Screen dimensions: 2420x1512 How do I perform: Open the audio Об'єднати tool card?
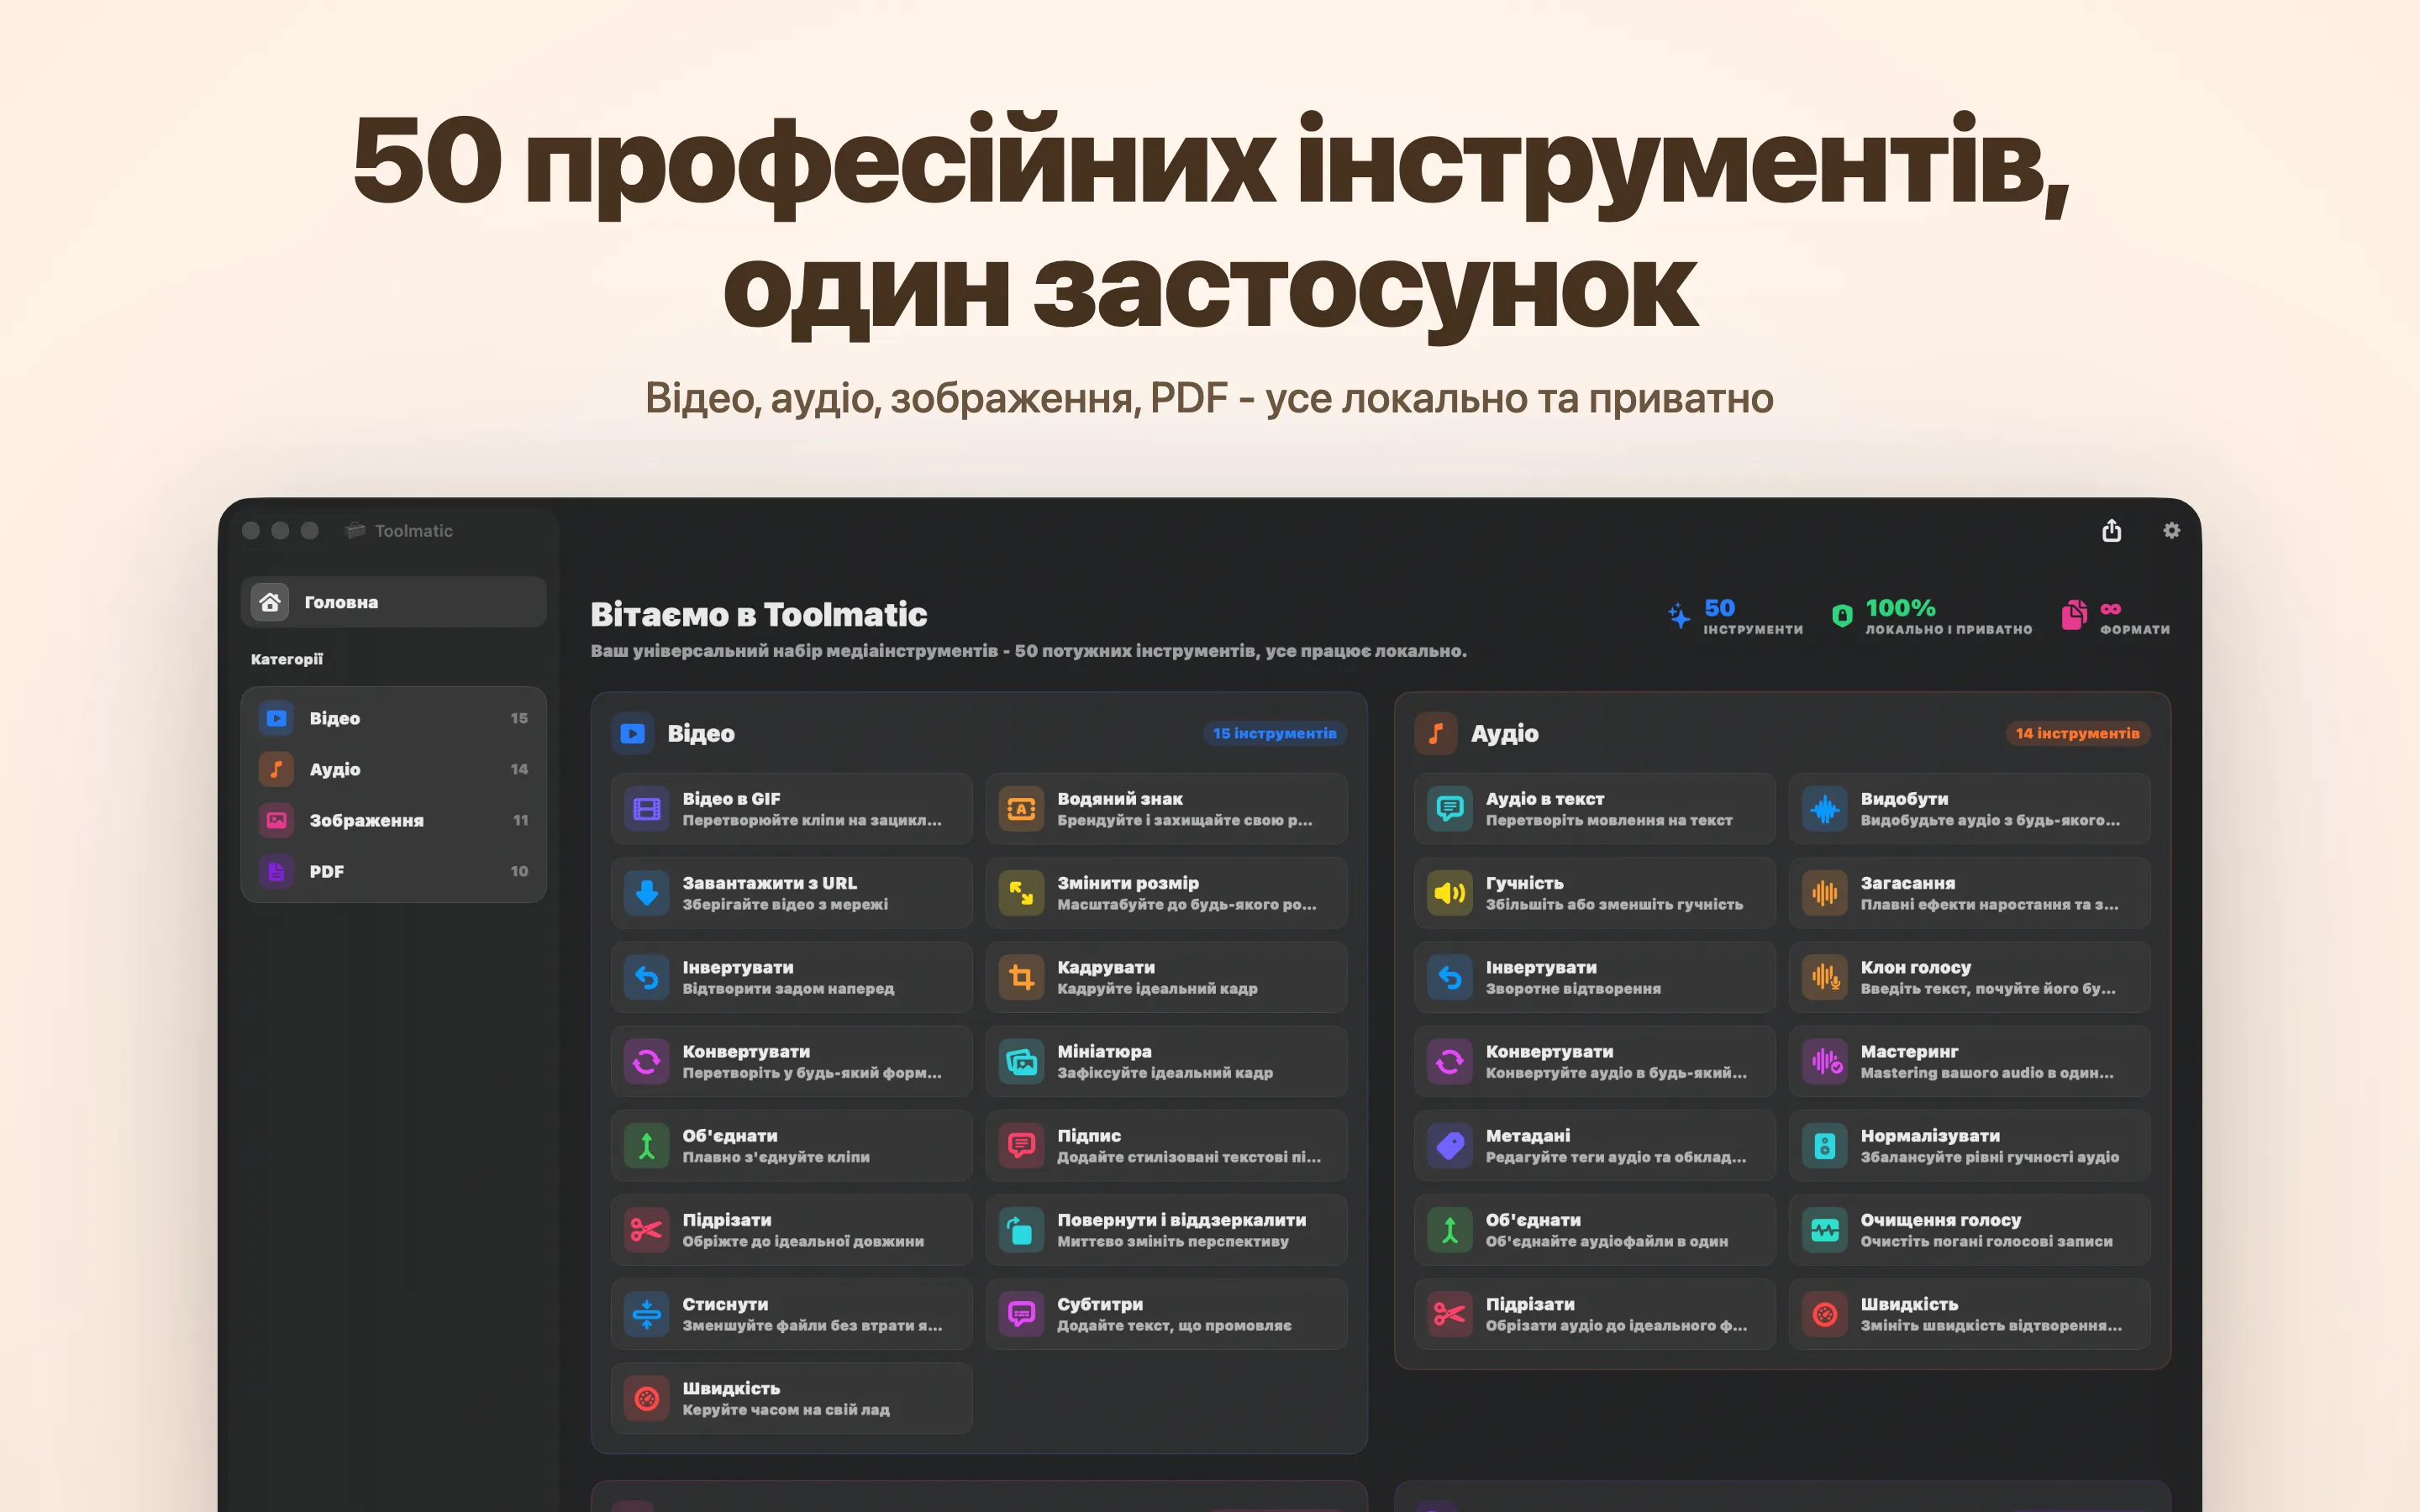tap(1594, 1230)
